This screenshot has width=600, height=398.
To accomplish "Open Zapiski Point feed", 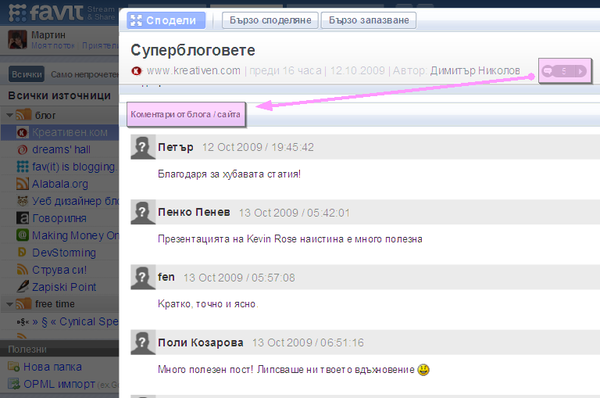I will point(64,287).
